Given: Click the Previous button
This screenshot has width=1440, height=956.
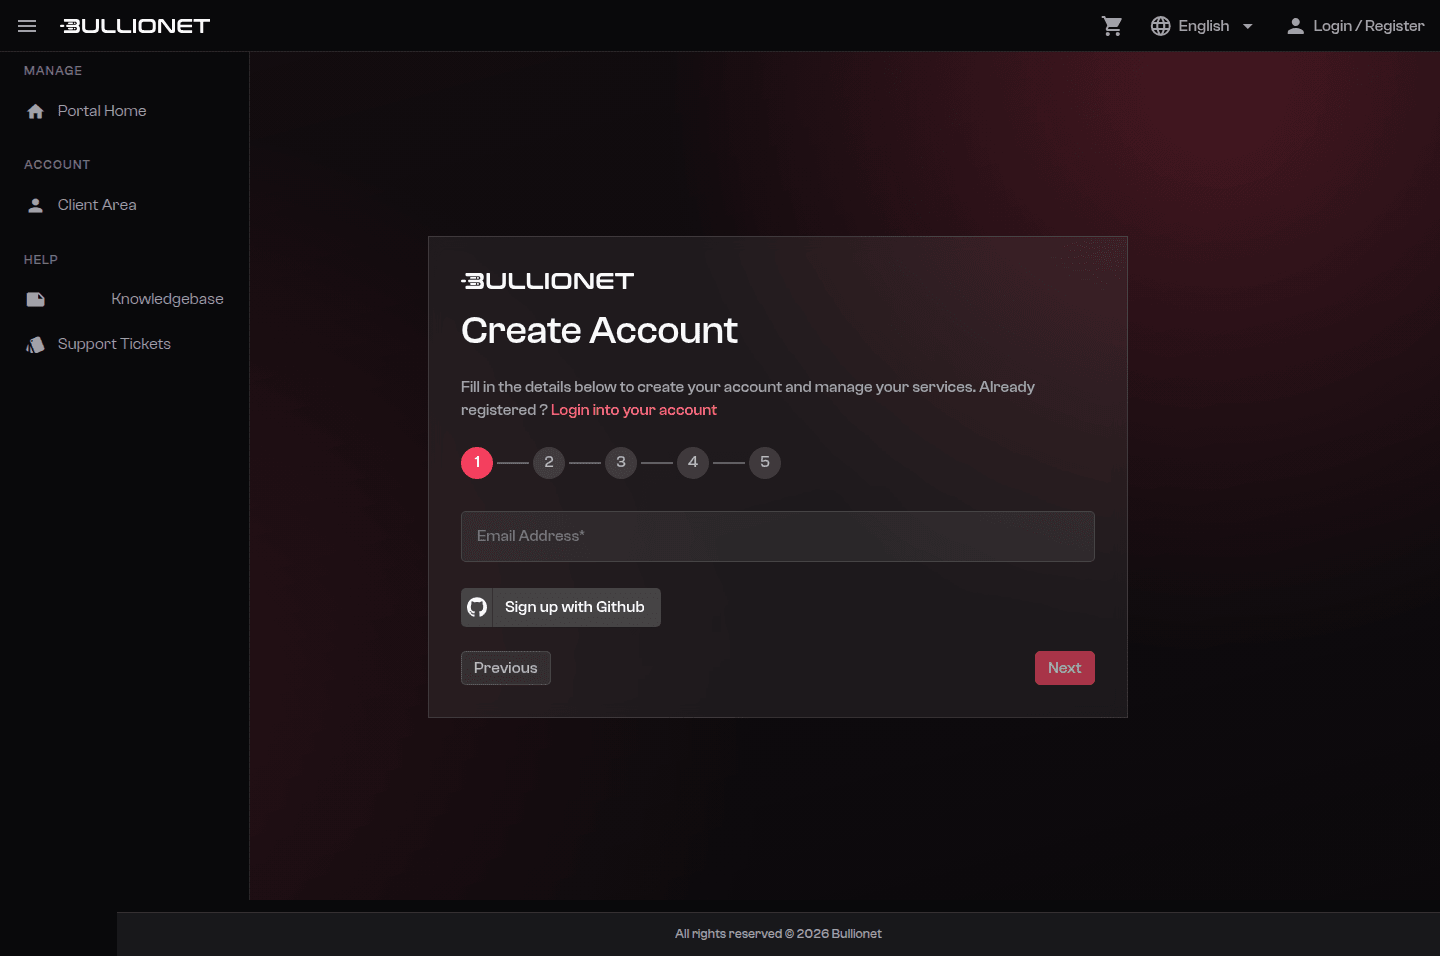Looking at the screenshot, I should point(506,668).
